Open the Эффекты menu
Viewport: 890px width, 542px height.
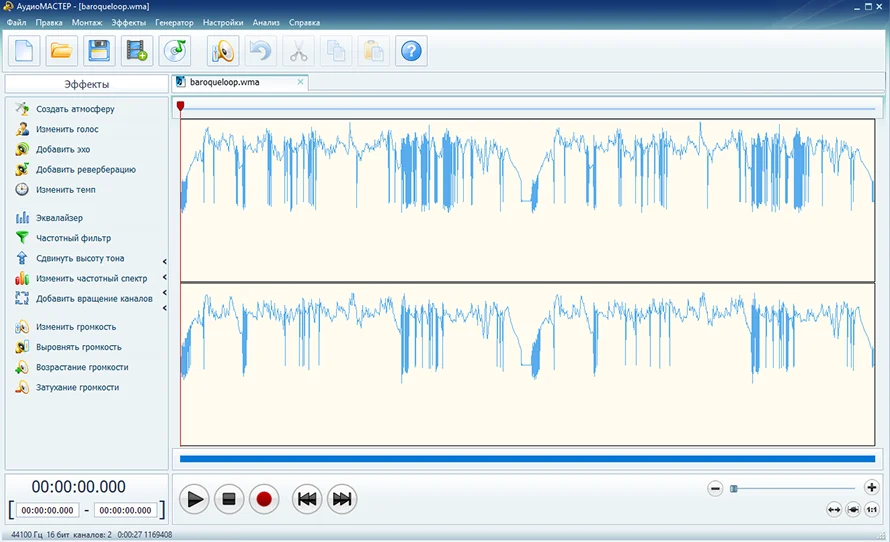128,23
